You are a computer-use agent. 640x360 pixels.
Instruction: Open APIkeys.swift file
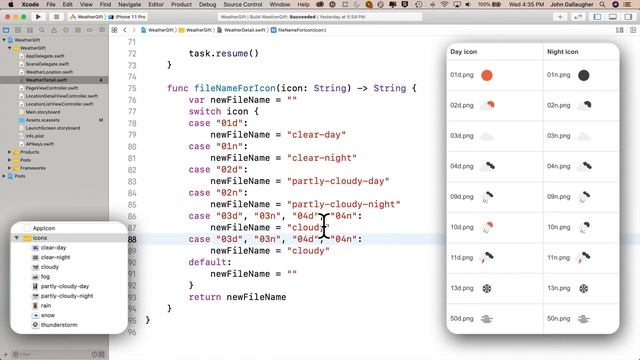click(40, 144)
